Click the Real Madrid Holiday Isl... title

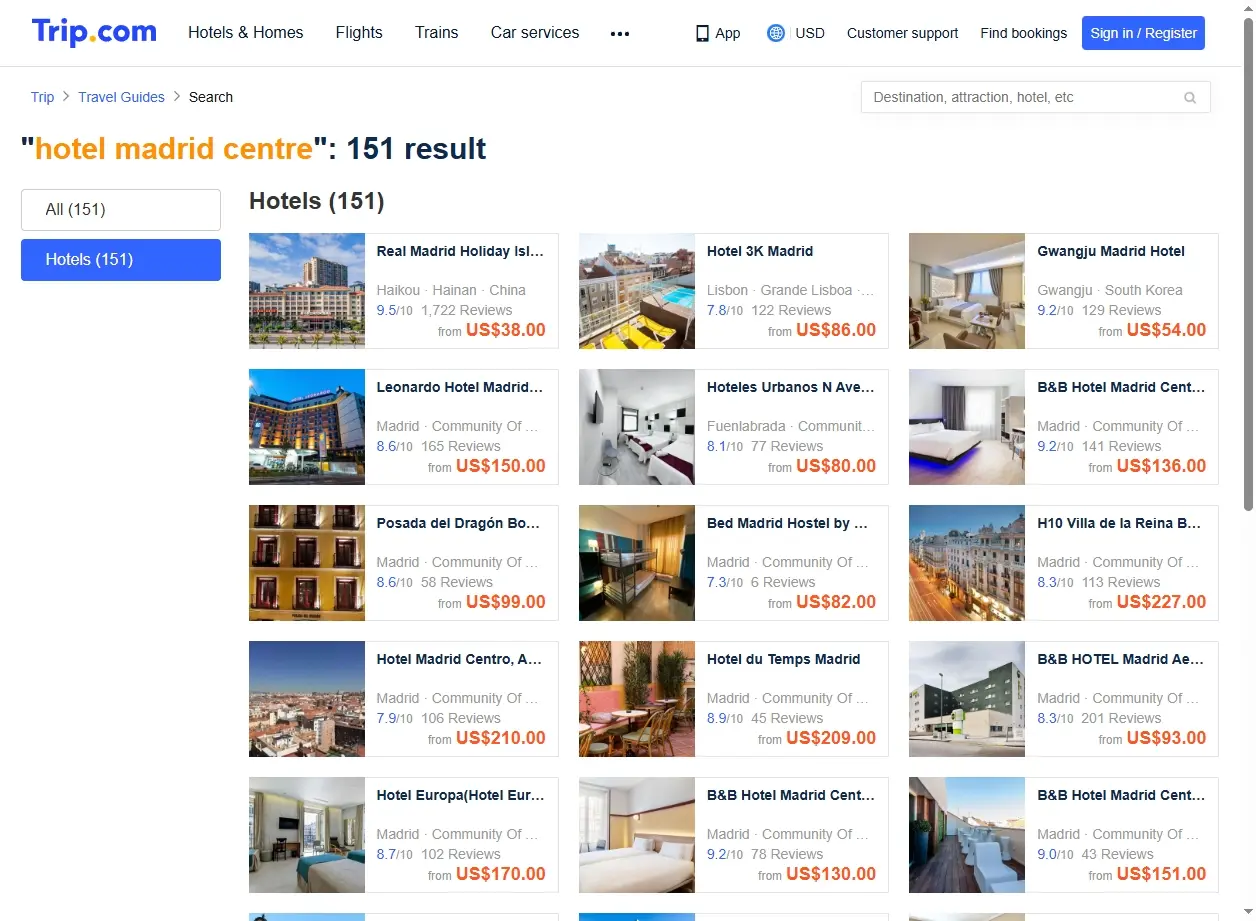460,251
